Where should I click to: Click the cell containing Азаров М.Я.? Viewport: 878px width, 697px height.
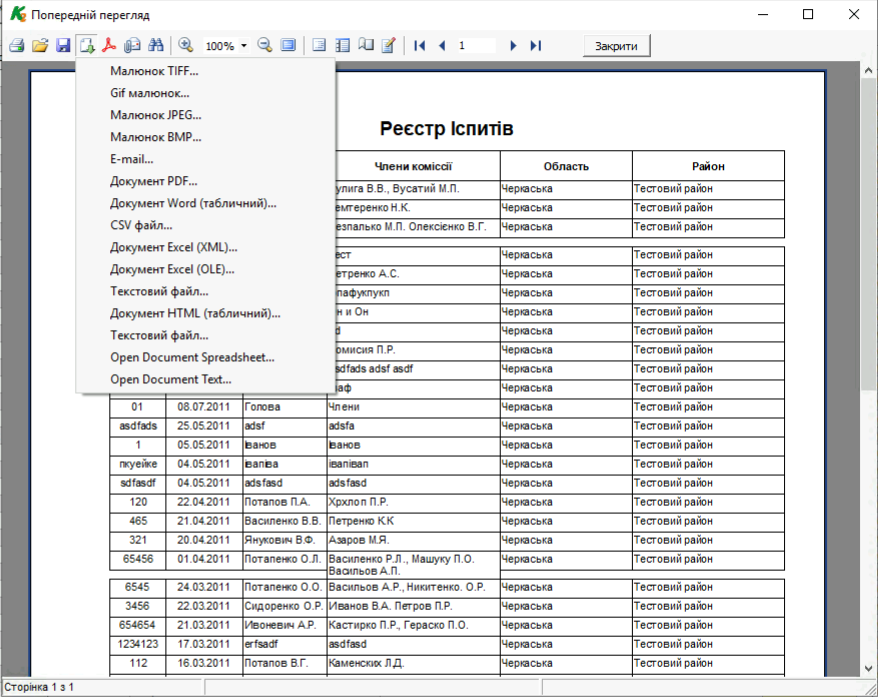(x=413, y=540)
